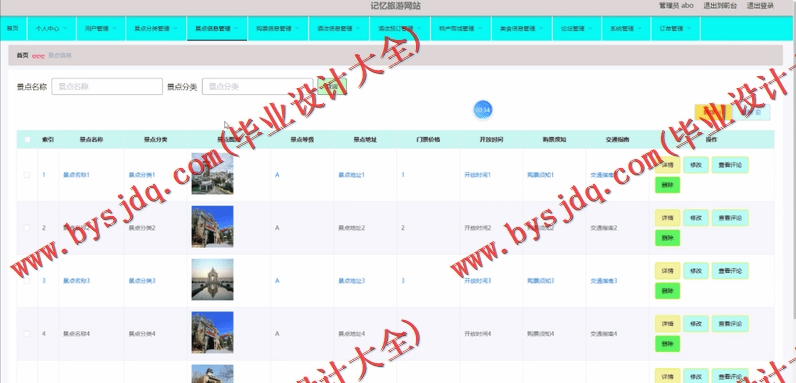Open the thumbnail image of 景点名称1

[x=212, y=174]
